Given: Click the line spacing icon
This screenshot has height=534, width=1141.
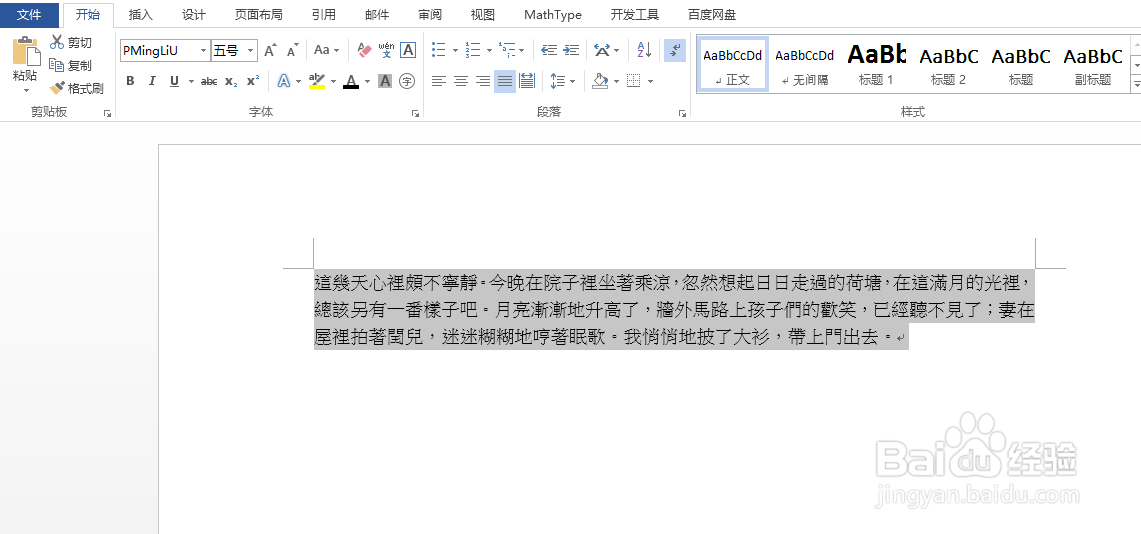Looking at the screenshot, I should click(557, 81).
